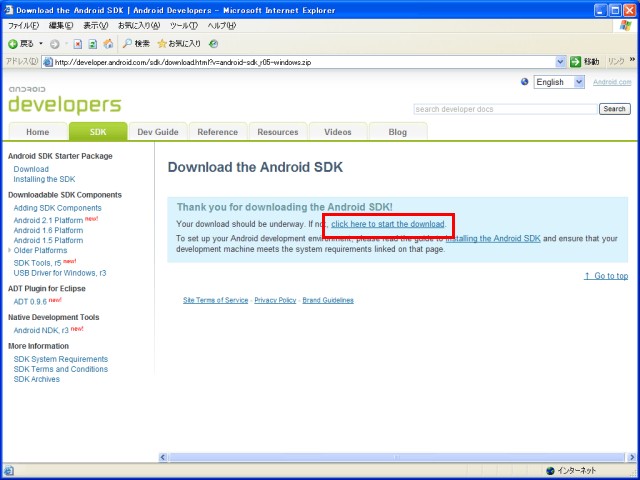Open the Site Terms of Service link

(x=216, y=300)
